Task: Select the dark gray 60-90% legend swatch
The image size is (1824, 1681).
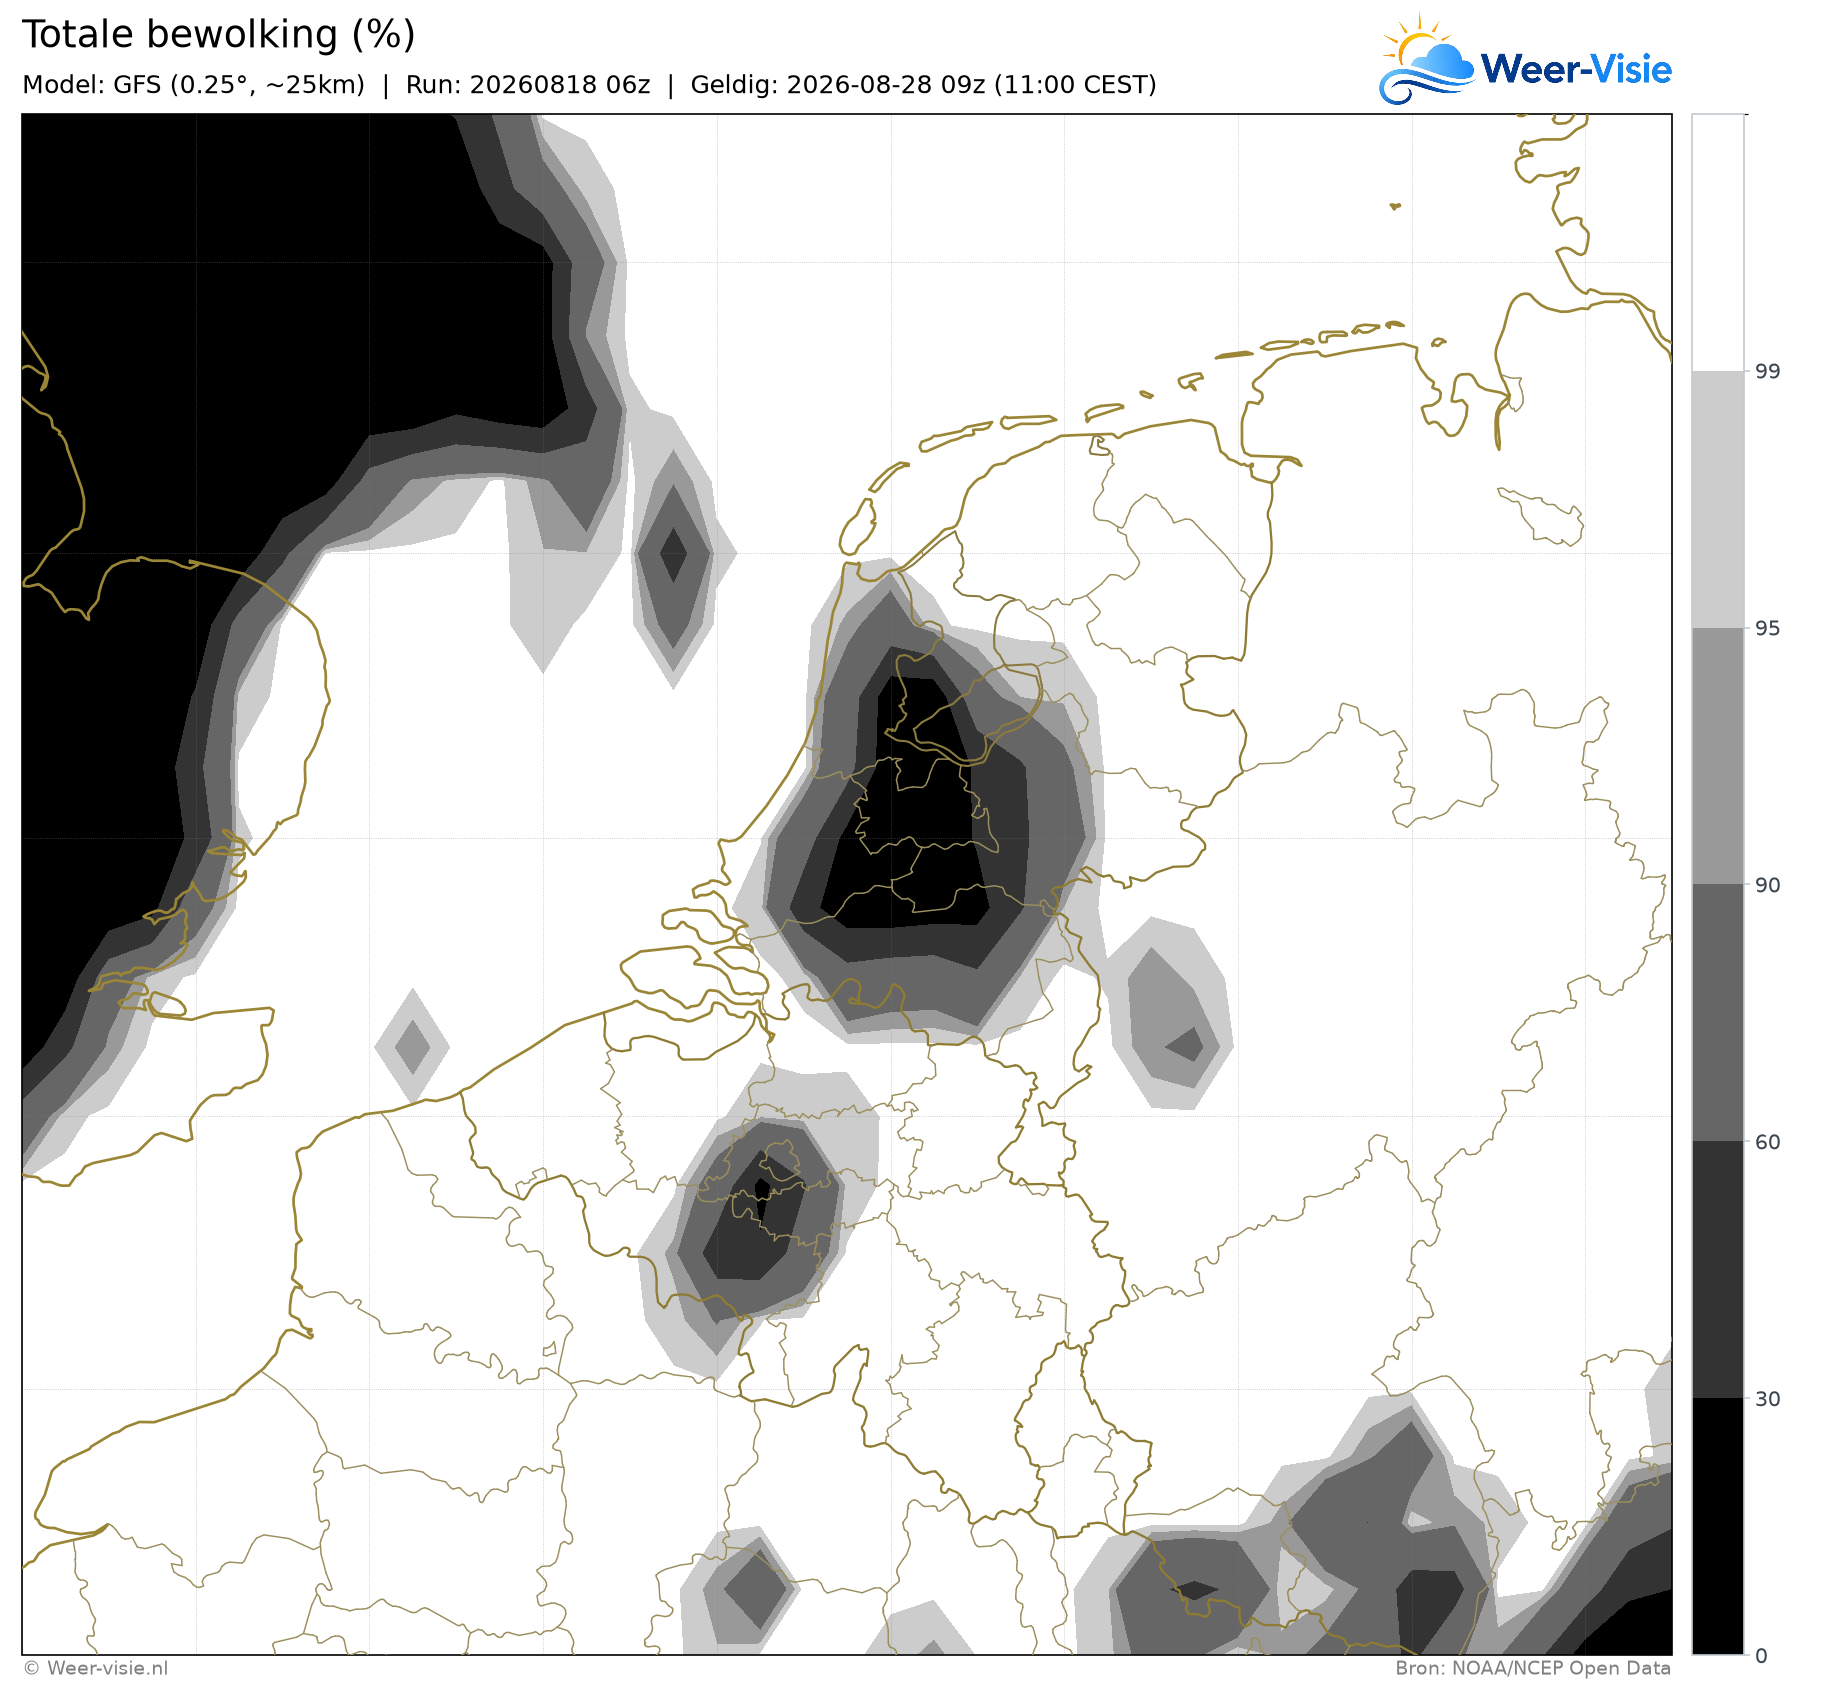Action: pos(1717,1013)
